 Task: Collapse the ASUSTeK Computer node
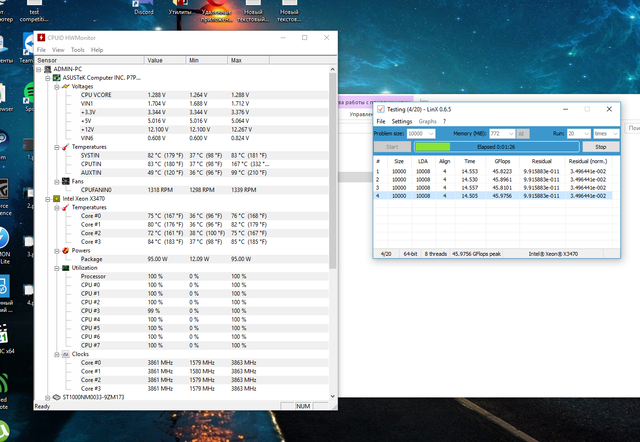48,78
